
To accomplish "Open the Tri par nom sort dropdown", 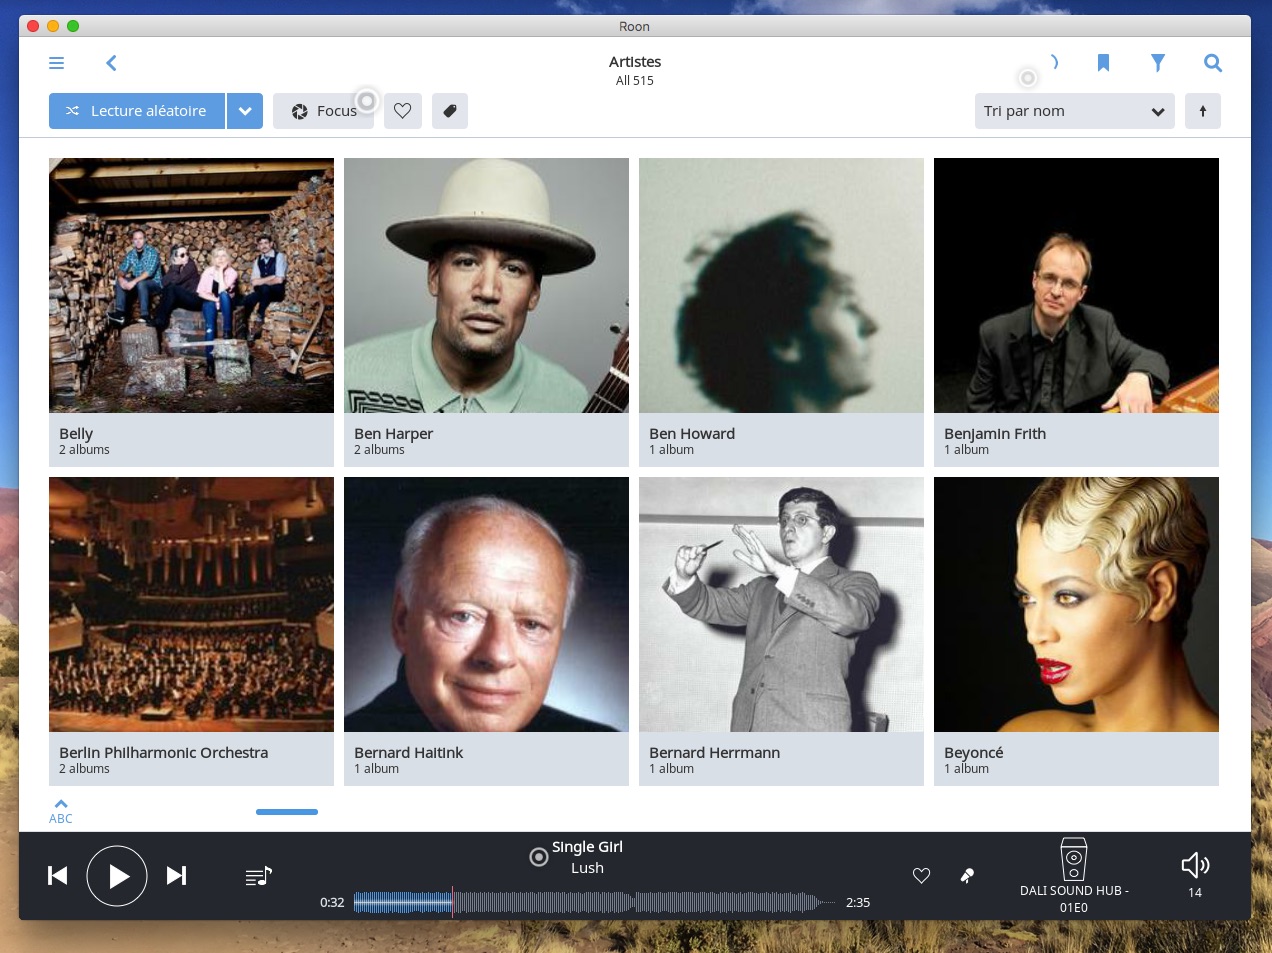I will click(x=1074, y=111).
